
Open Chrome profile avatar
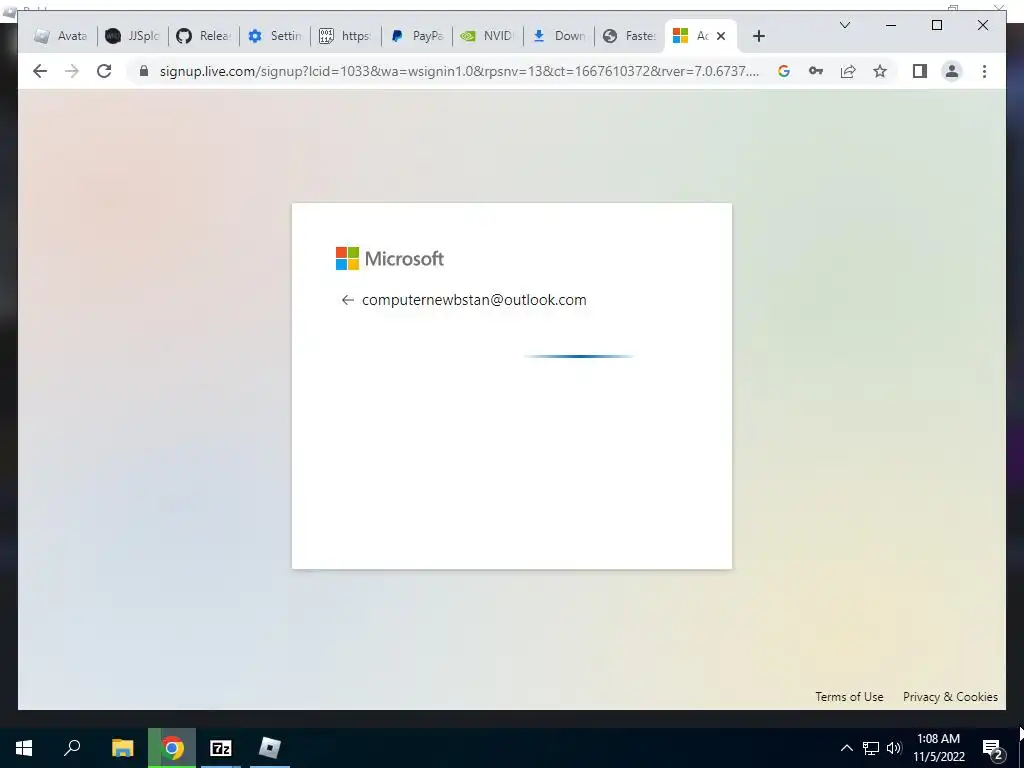tap(952, 71)
